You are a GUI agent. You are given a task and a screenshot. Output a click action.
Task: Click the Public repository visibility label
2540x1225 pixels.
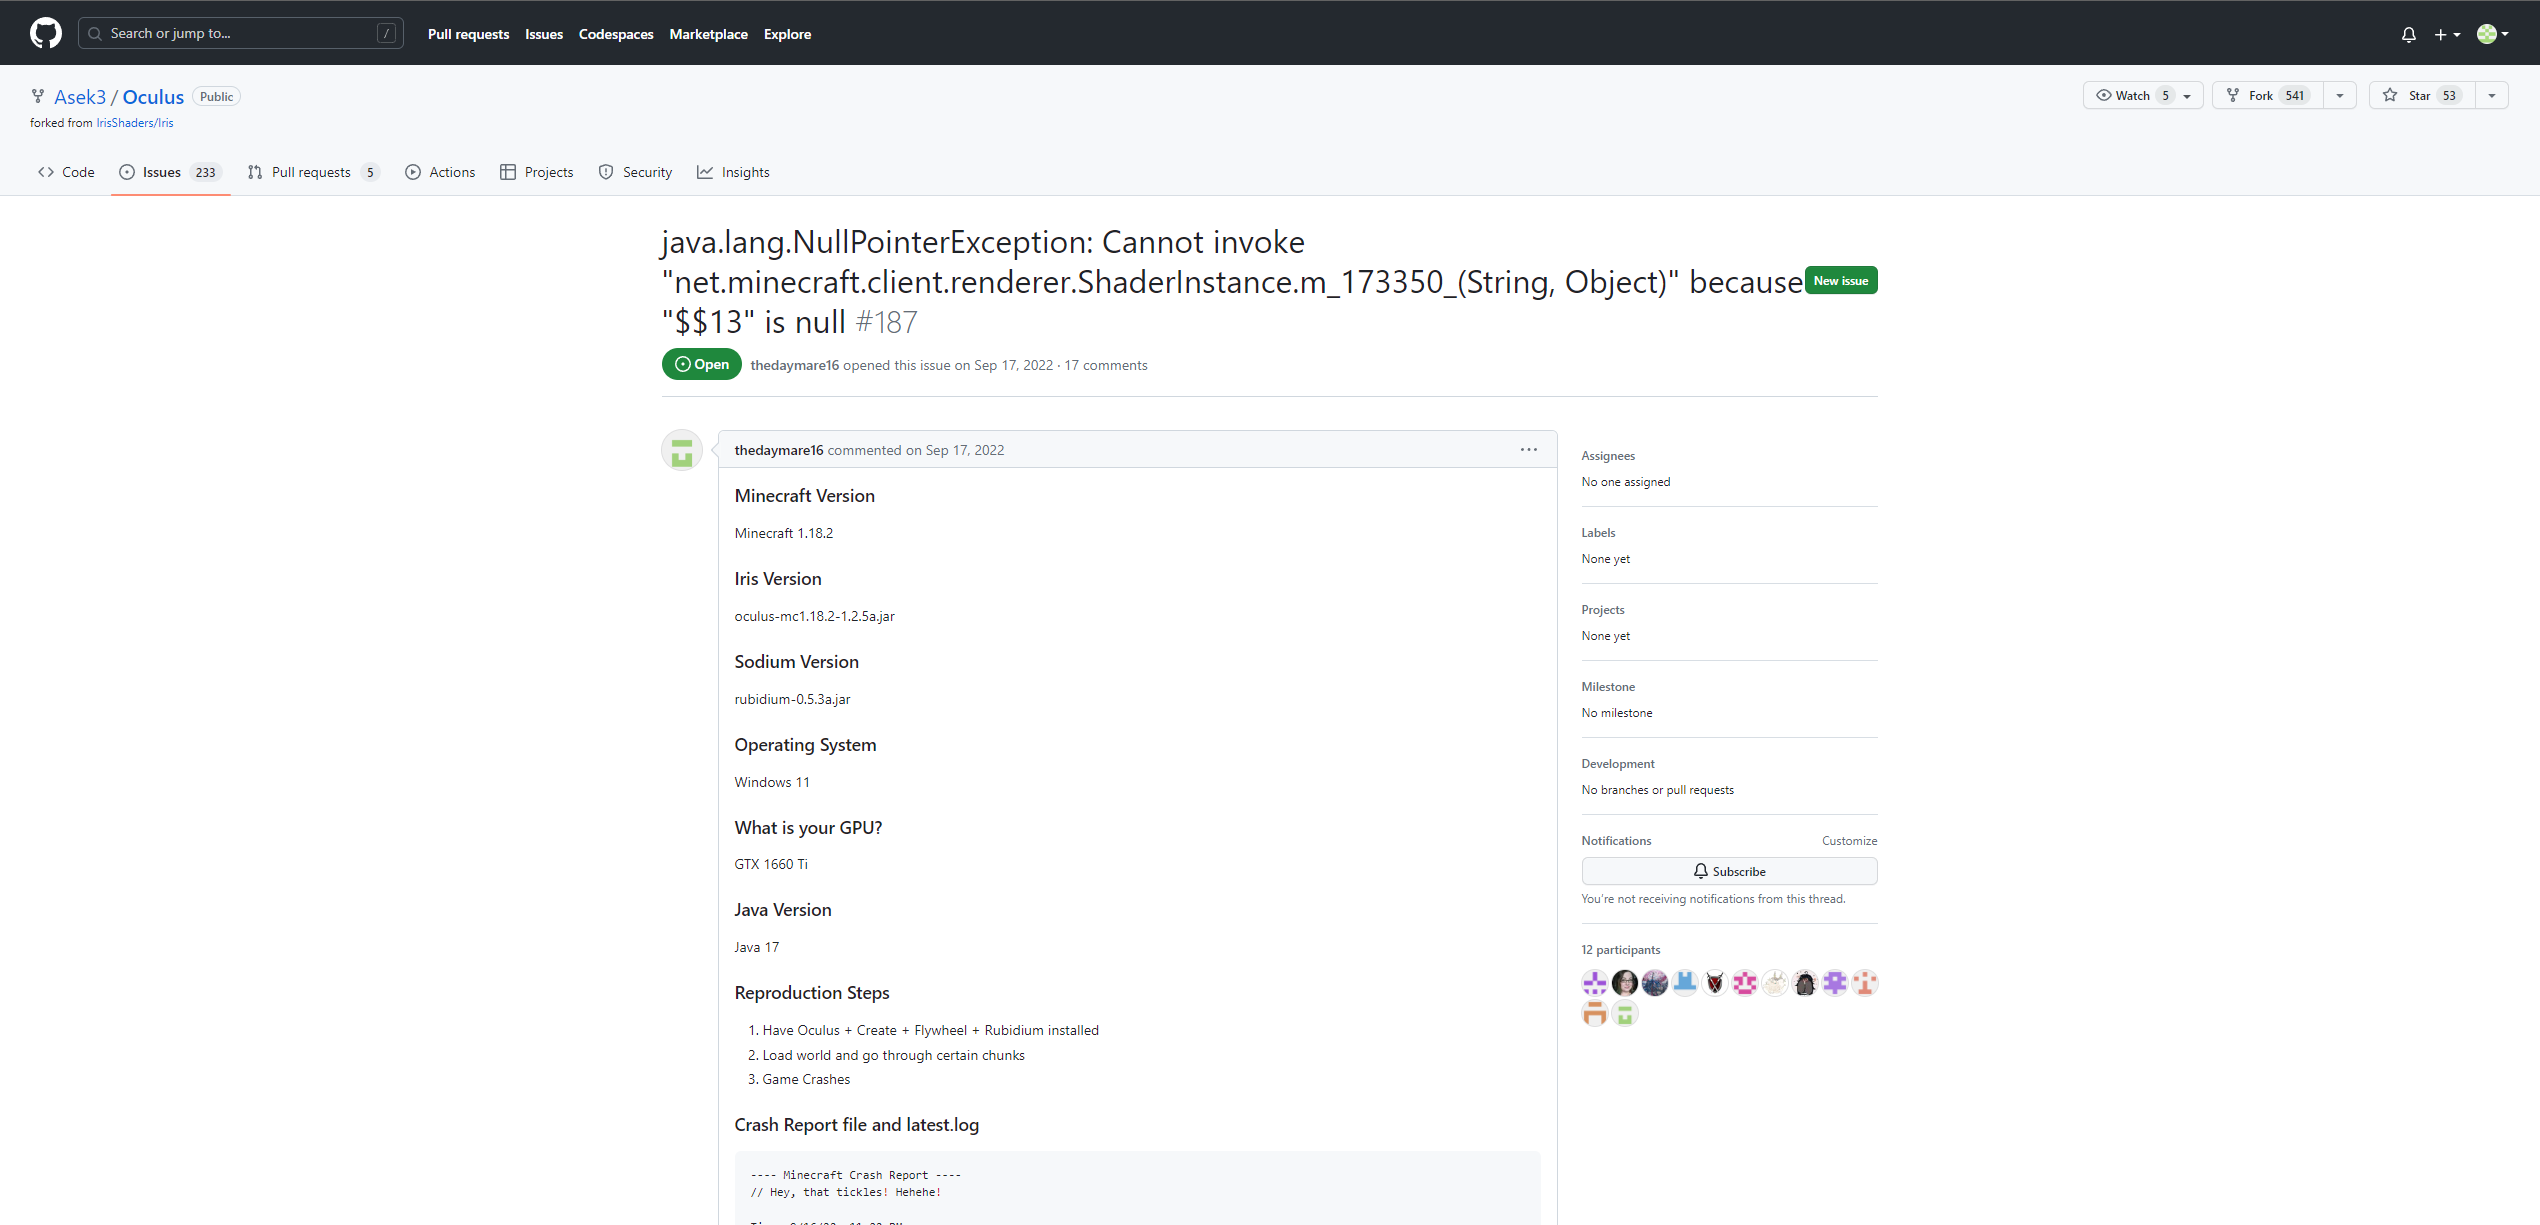pos(216,97)
